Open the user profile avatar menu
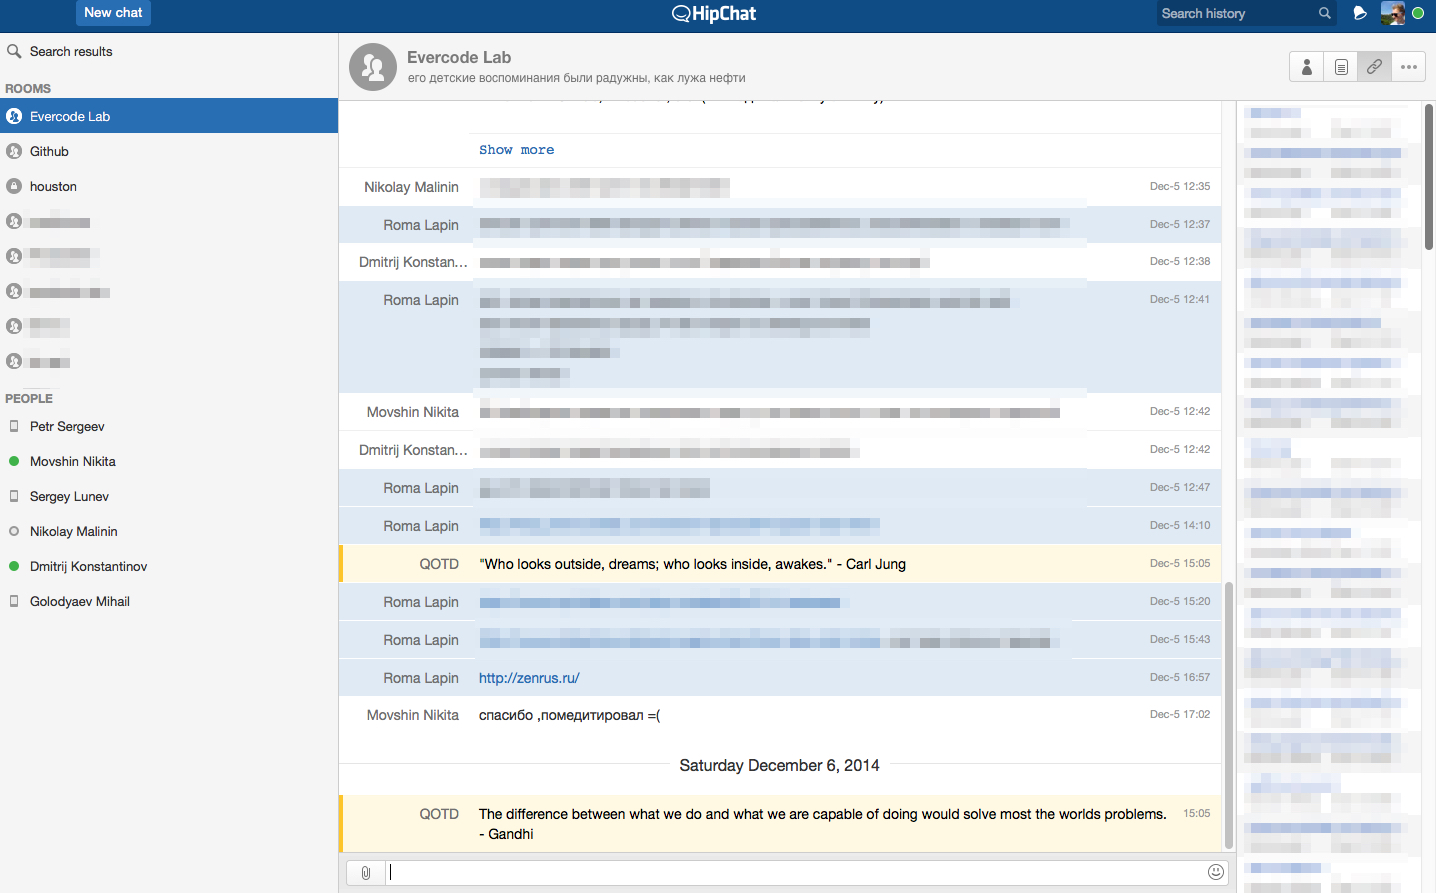This screenshot has height=893, width=1436. coord(1392,13)
